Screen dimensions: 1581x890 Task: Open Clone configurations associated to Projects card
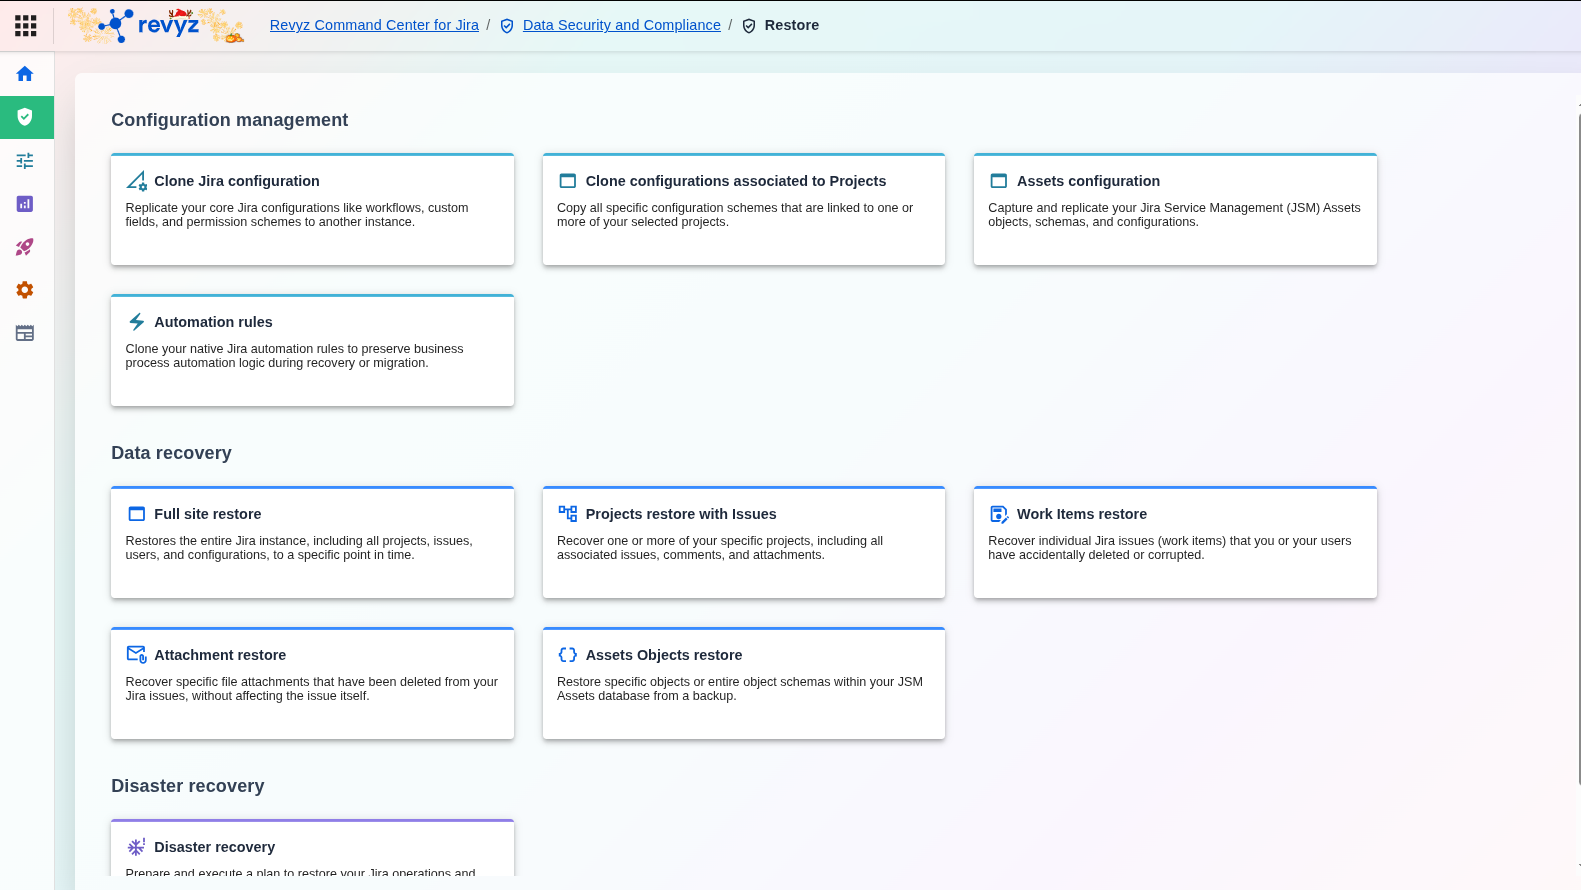tap(743, 210)
